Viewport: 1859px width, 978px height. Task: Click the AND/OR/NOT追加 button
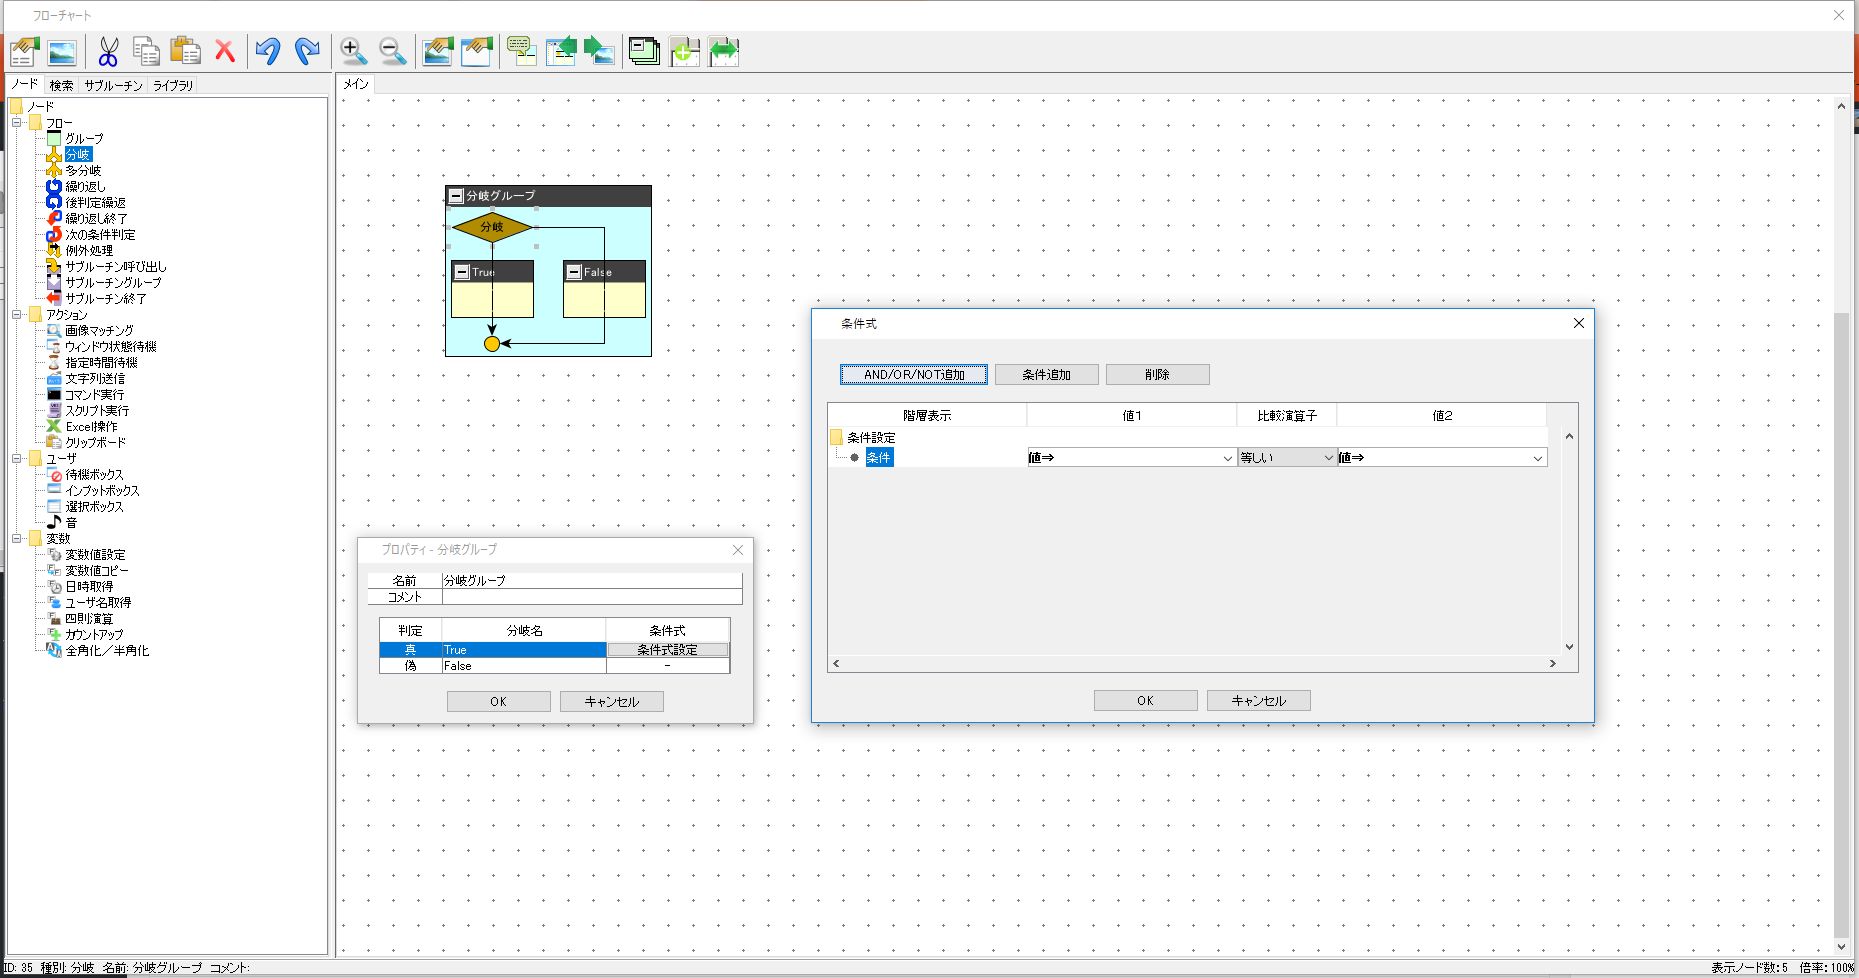914,375
